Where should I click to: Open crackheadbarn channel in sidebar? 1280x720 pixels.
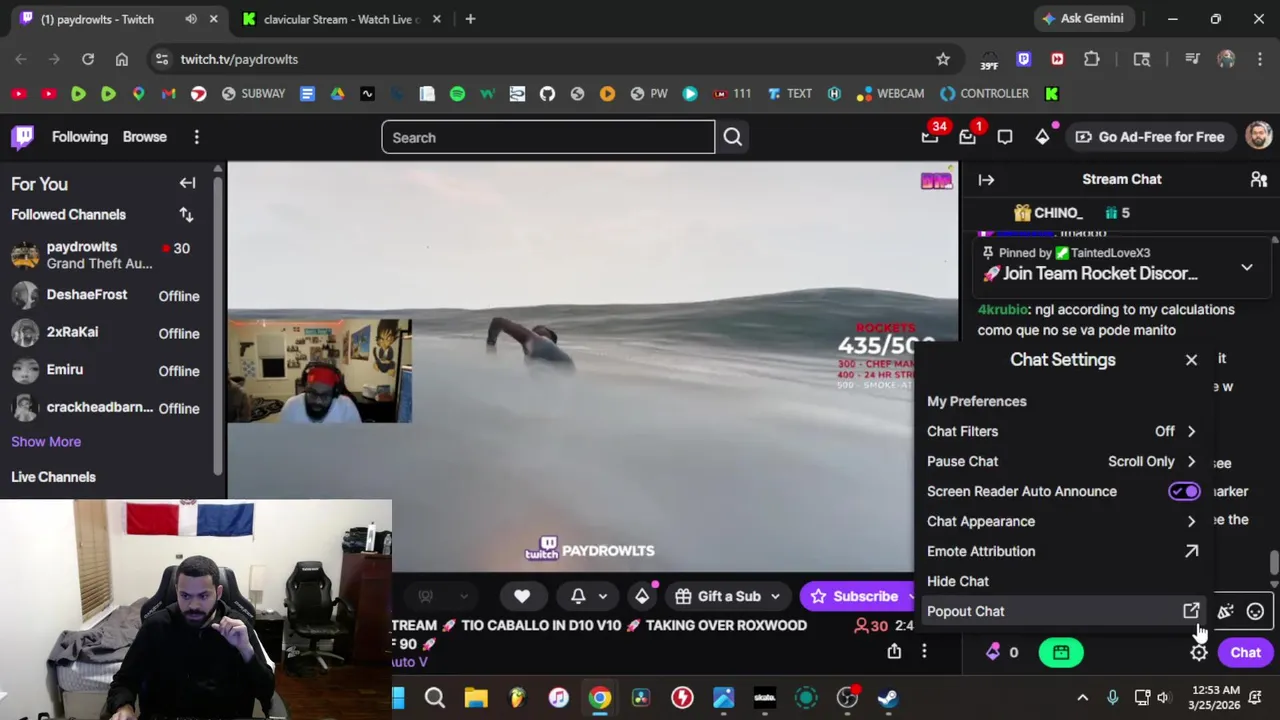click(x=106, y=408)
